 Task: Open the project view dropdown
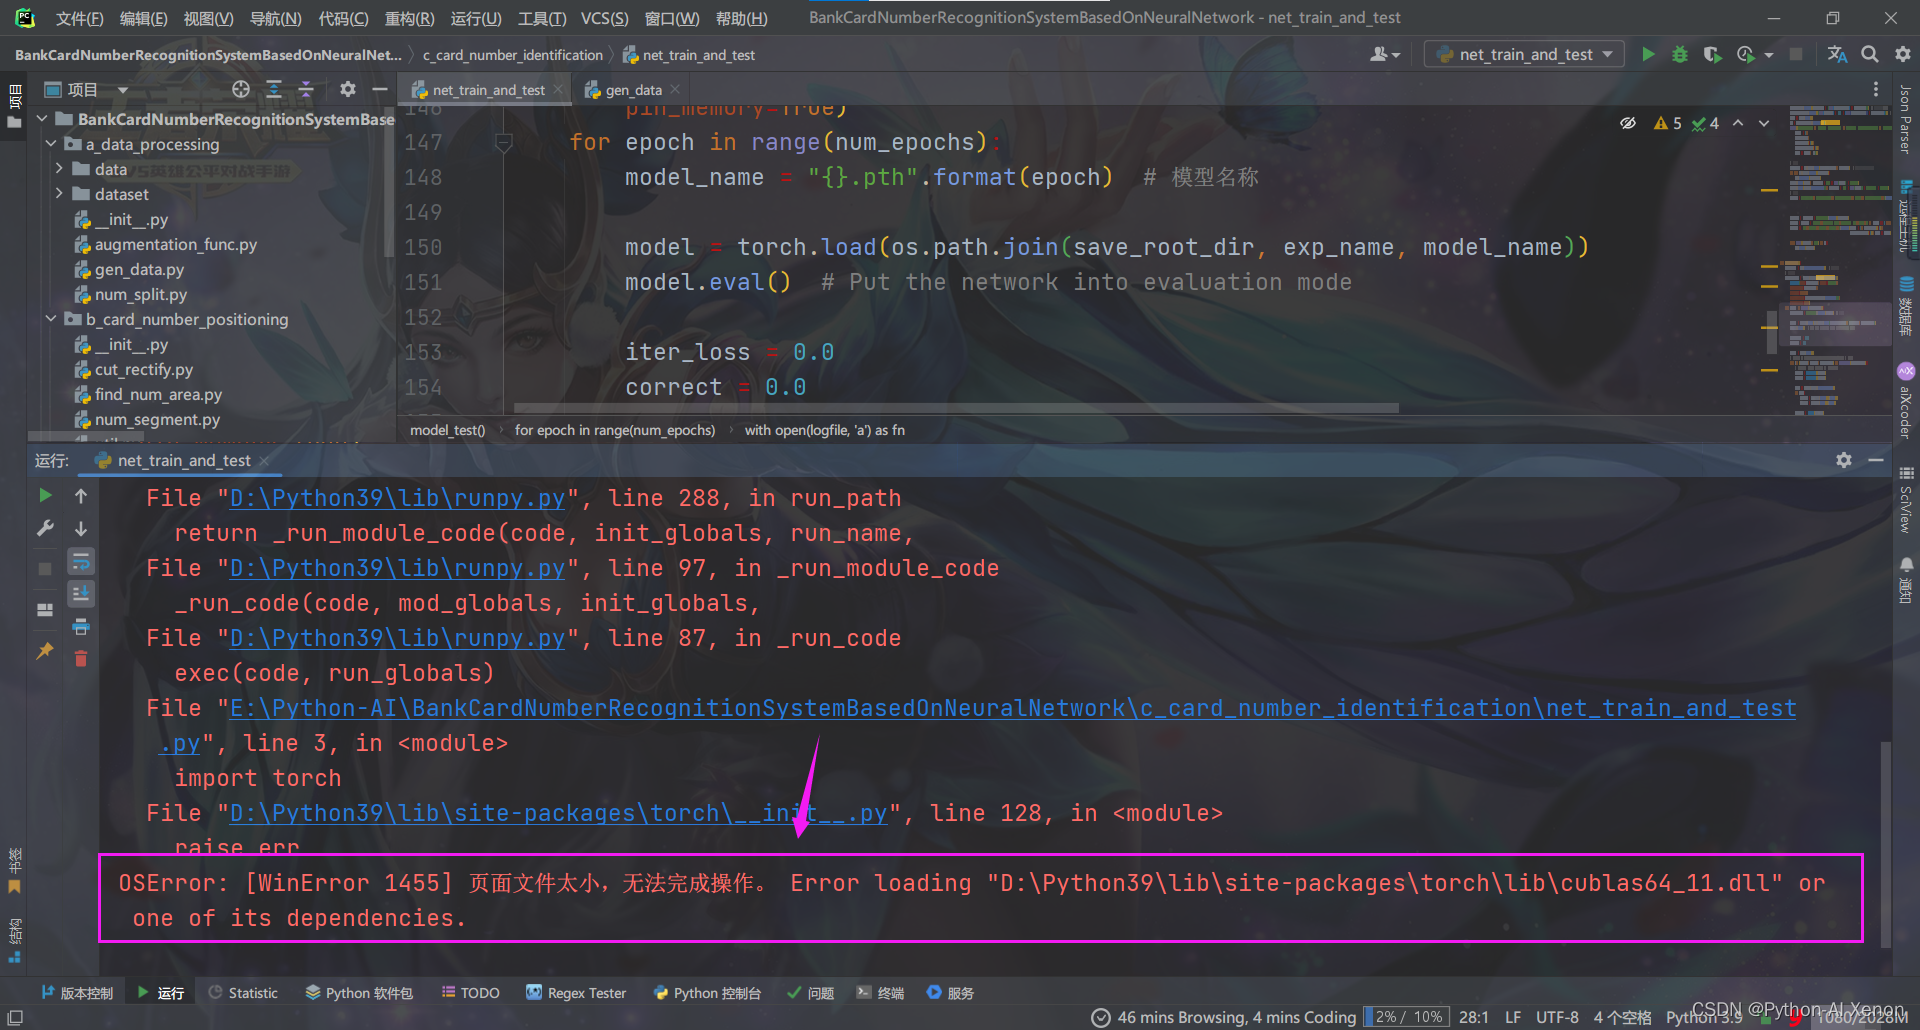(123, 90)
